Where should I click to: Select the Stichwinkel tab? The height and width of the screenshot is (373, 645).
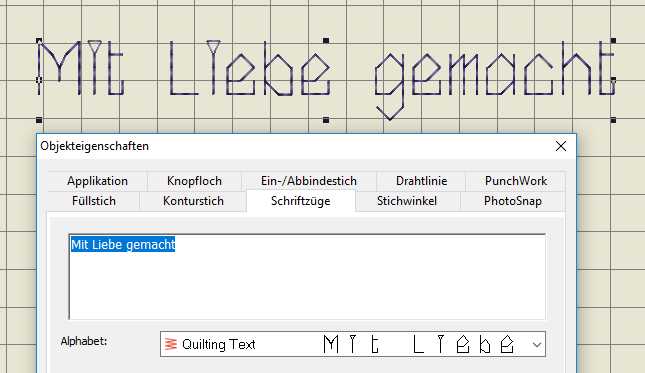pos(407,201)
